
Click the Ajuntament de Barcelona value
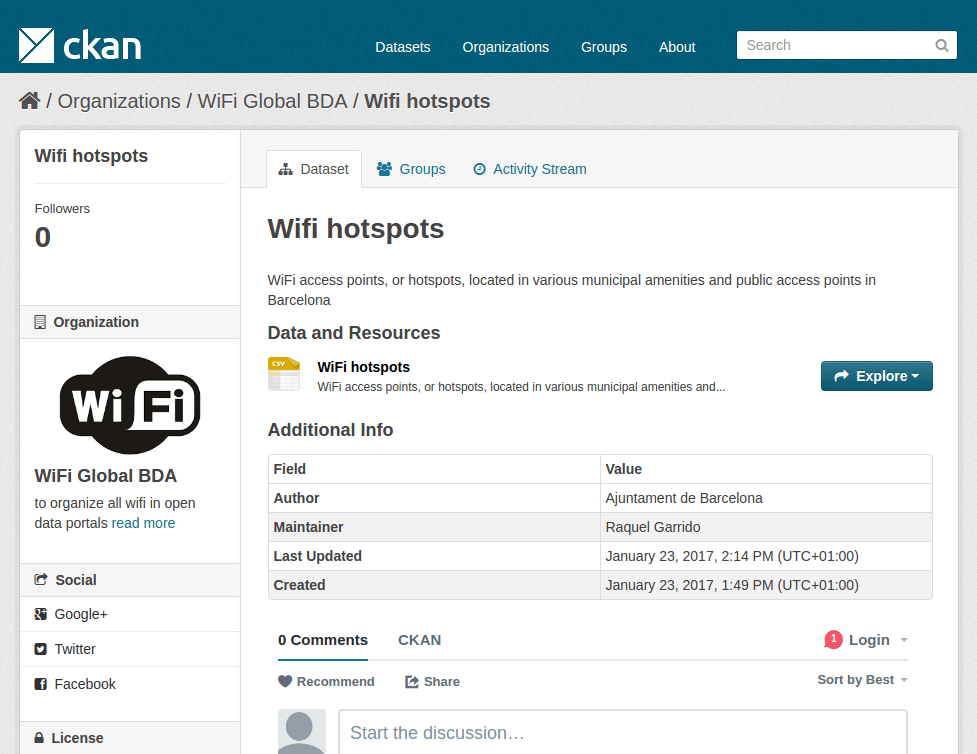point(684,498)
